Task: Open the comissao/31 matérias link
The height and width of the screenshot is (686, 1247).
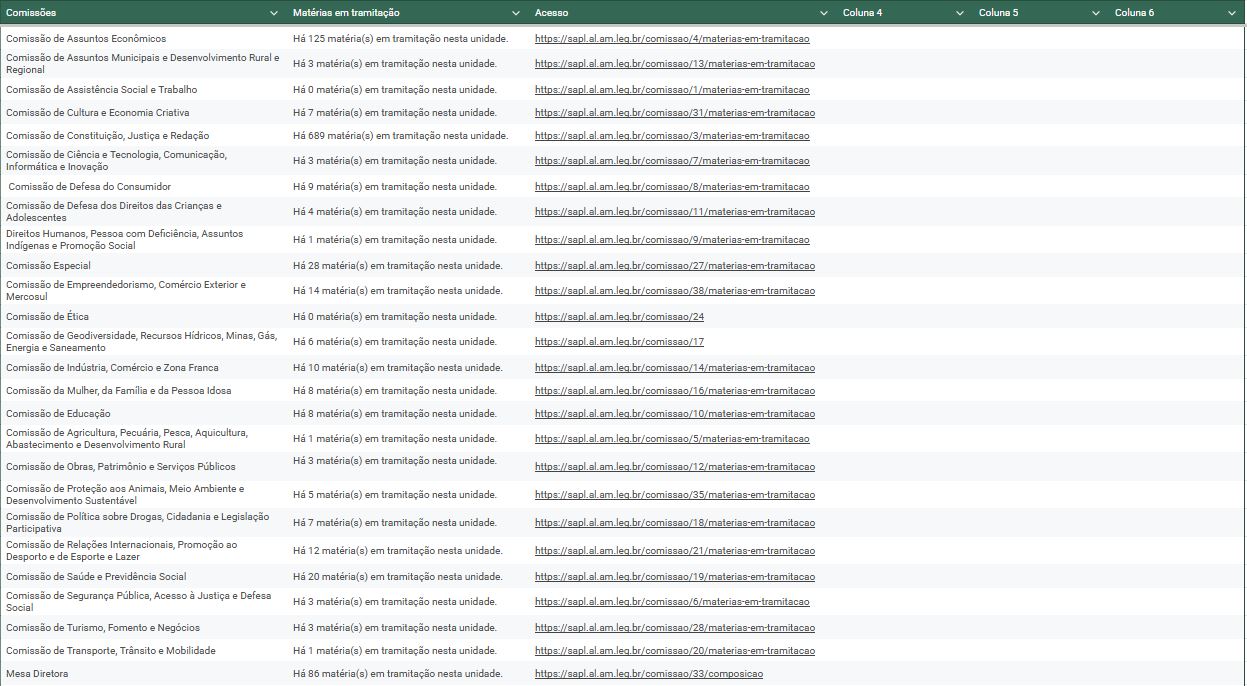Action: coord(675,113)
